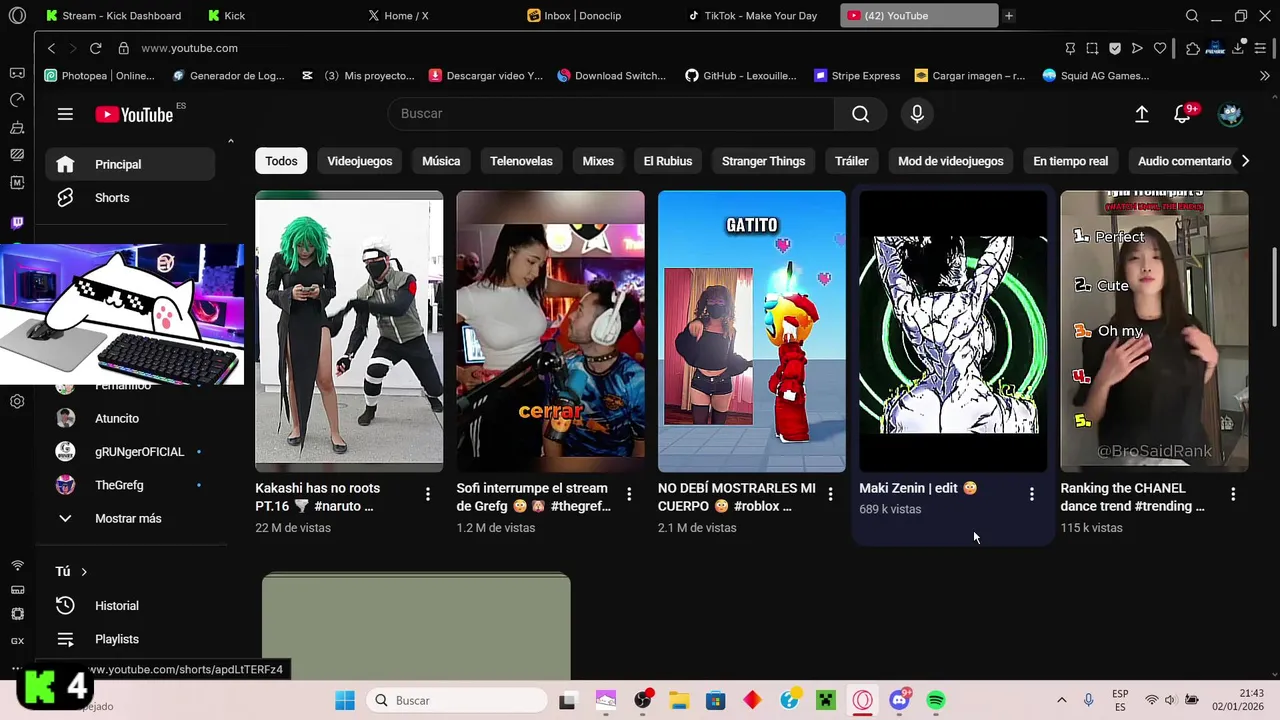Viewport: 1280px width, 720px height.
Task: Open YouTube notifications bell
Action: tap(1182, 114)
